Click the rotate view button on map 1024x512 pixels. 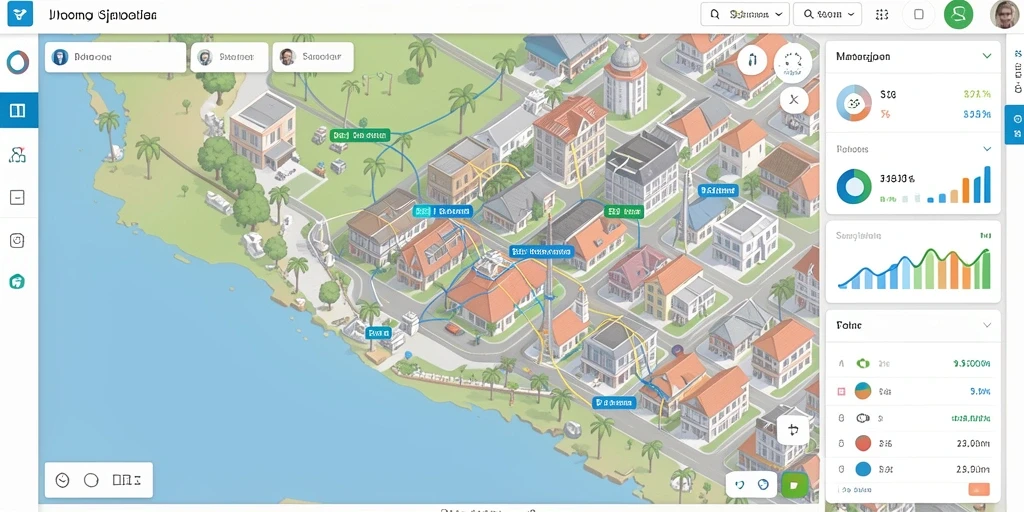click(x=793, y=430)
